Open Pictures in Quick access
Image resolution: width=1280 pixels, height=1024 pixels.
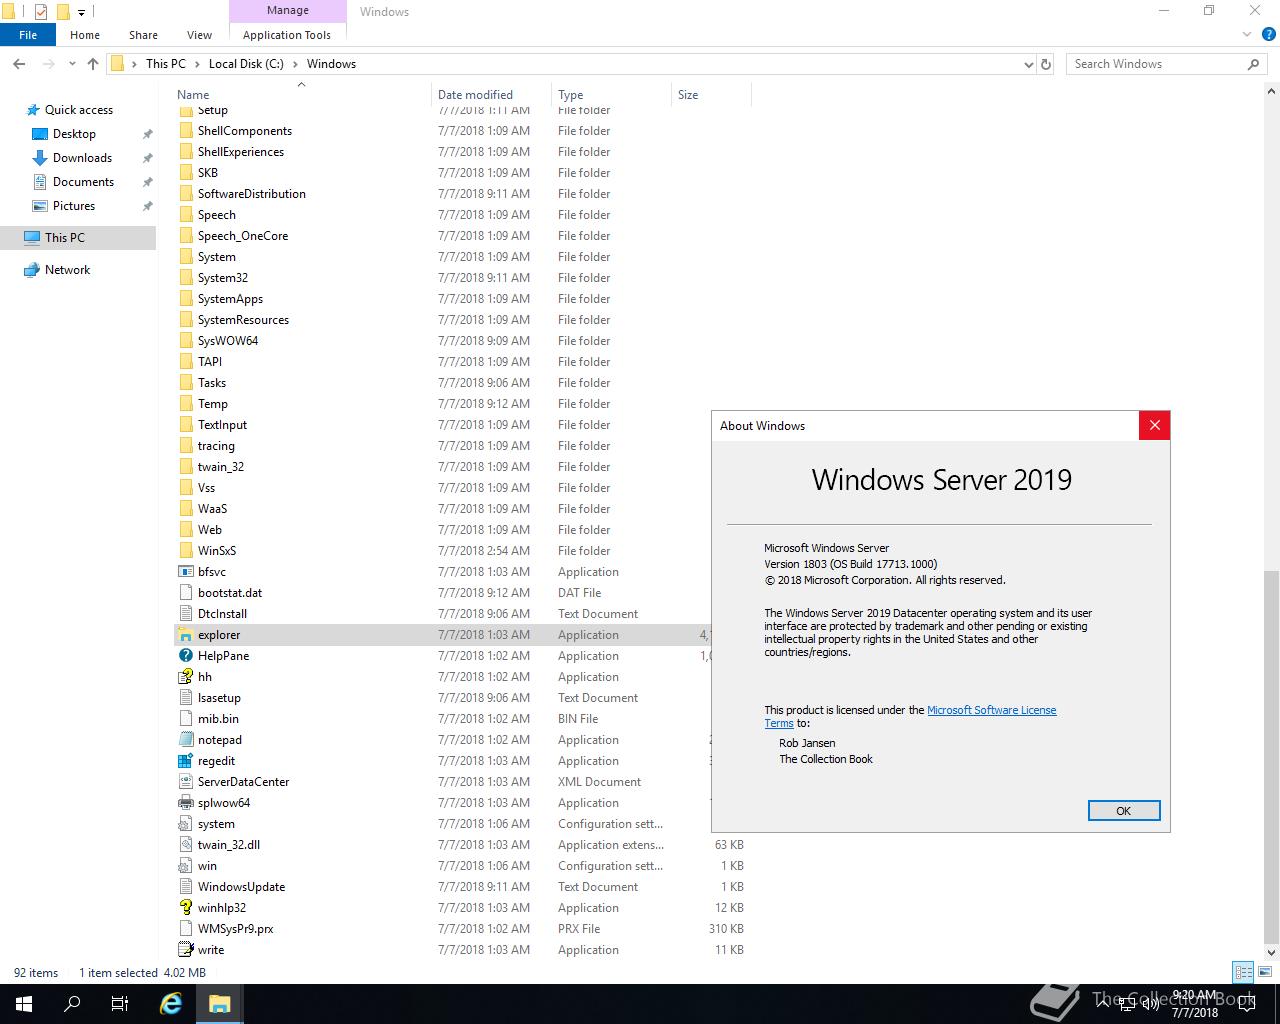(x=74, y=206)
